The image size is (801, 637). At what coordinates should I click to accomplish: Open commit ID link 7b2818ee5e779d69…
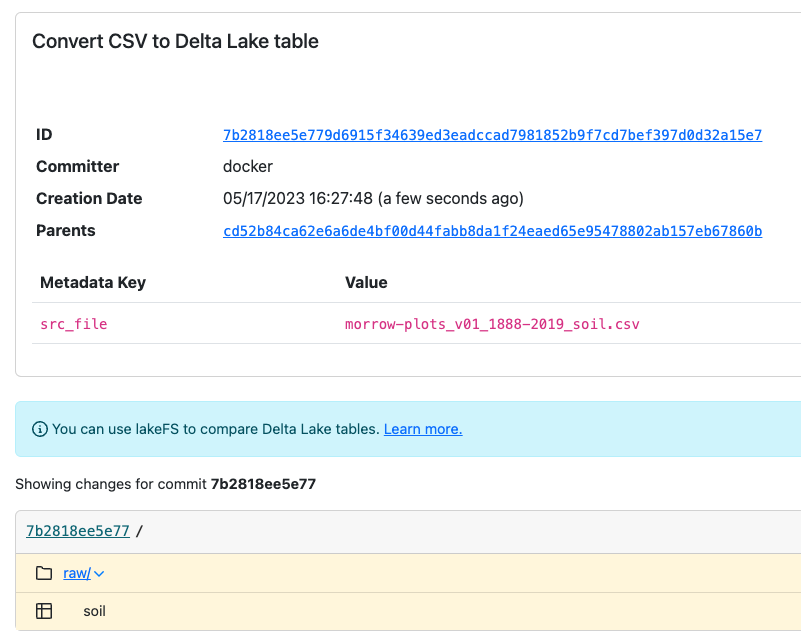coord(492,135)
